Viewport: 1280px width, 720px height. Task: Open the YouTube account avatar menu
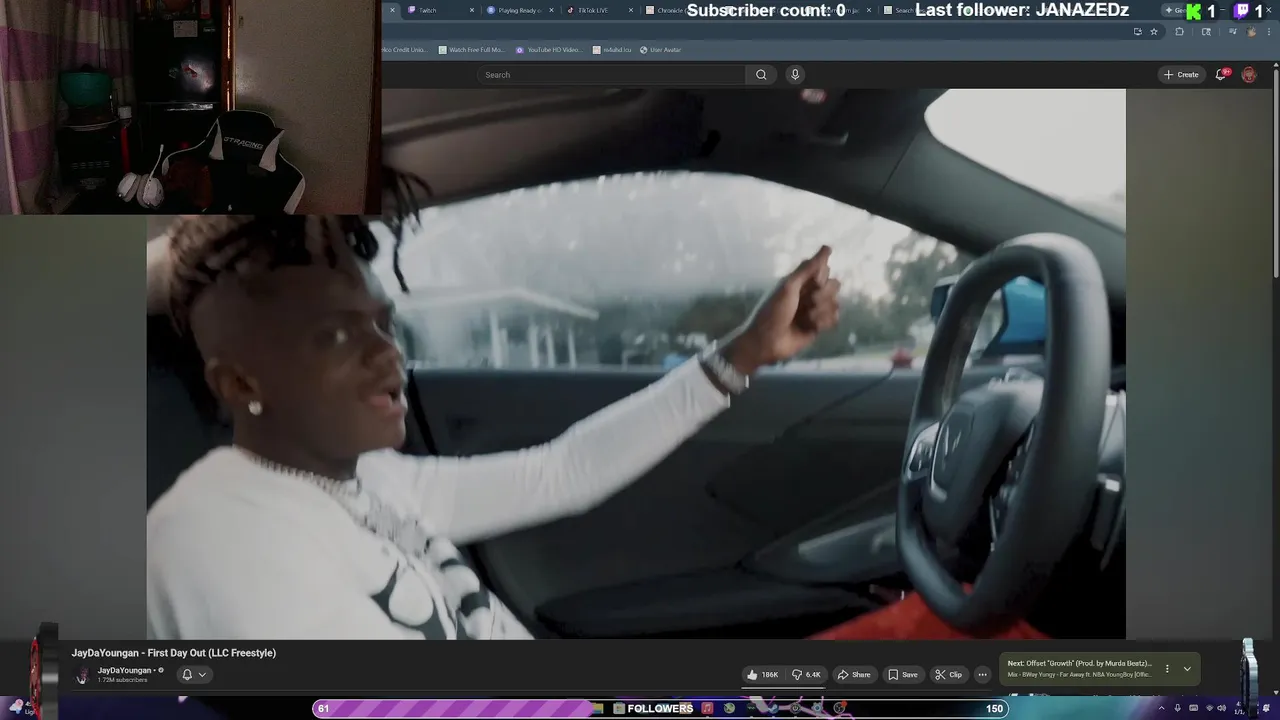[1249, 75]
